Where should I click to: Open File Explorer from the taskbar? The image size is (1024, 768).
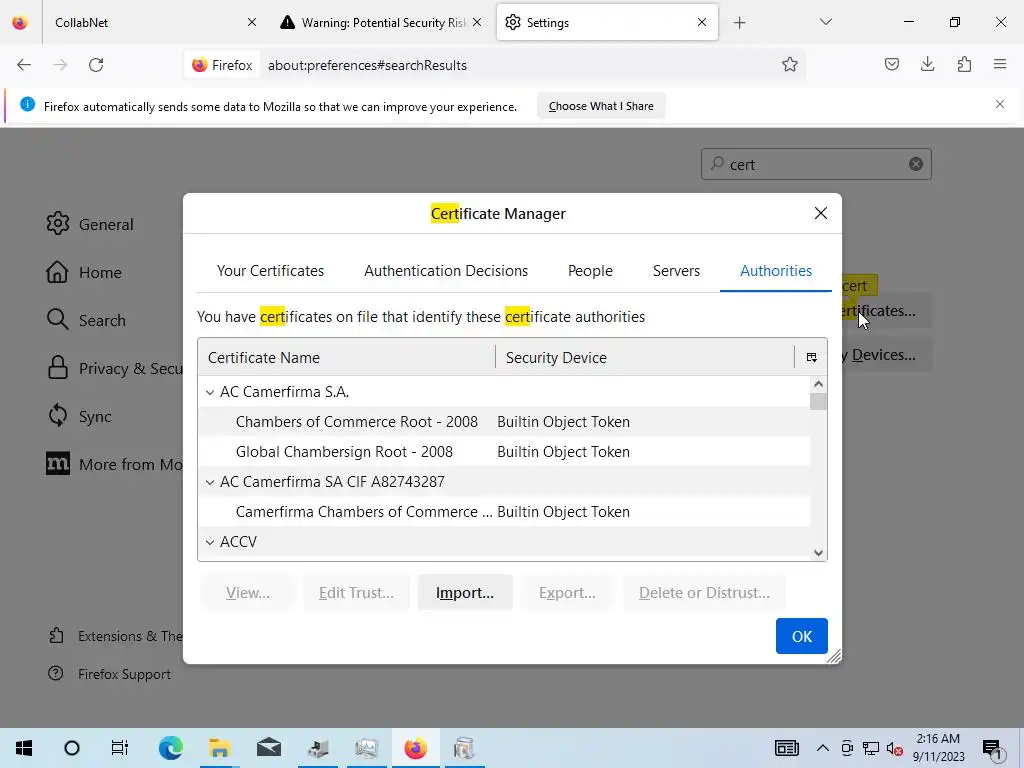(x=219, y=748)
